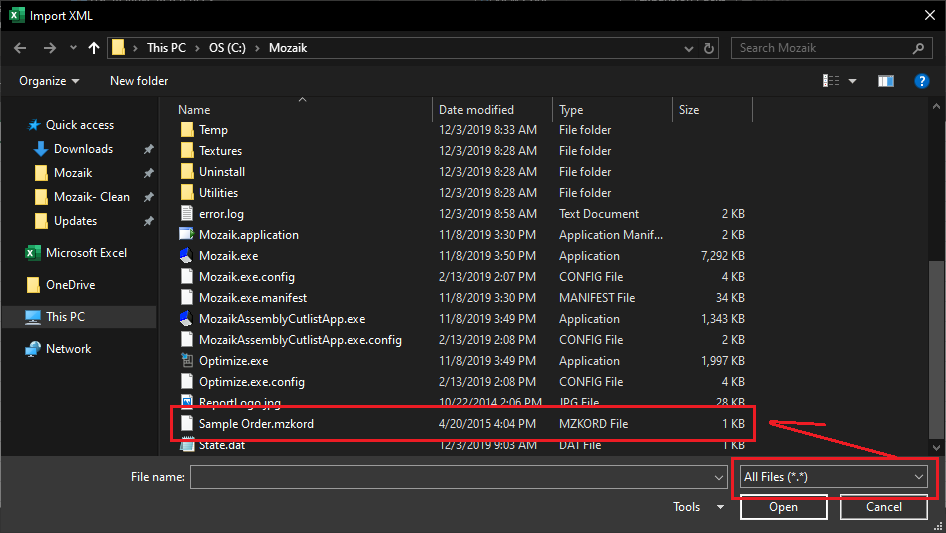Open the Help question mark icon
The width and height of the screenshot is (946, 533).
[x=922, y=81]
